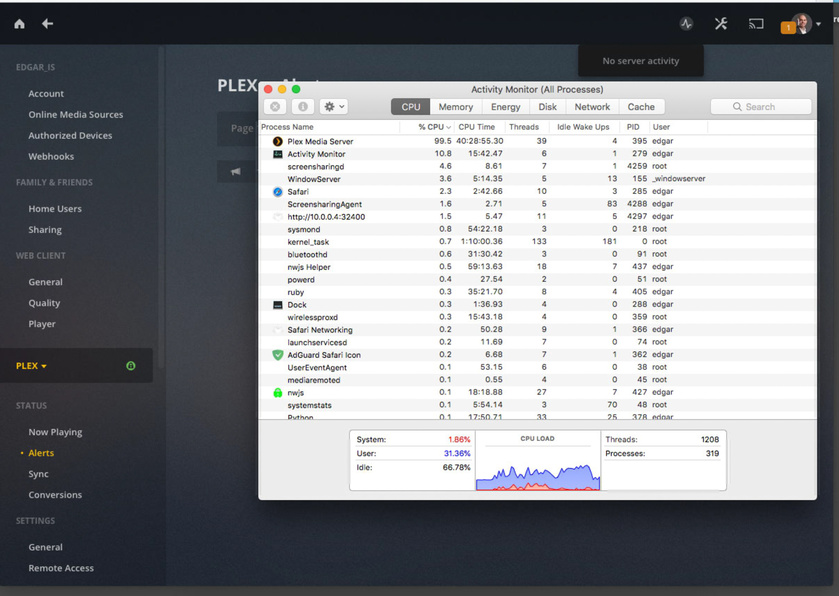Open Sharing settings
Viewport: 839px width, 596px height.
point(45,230)
